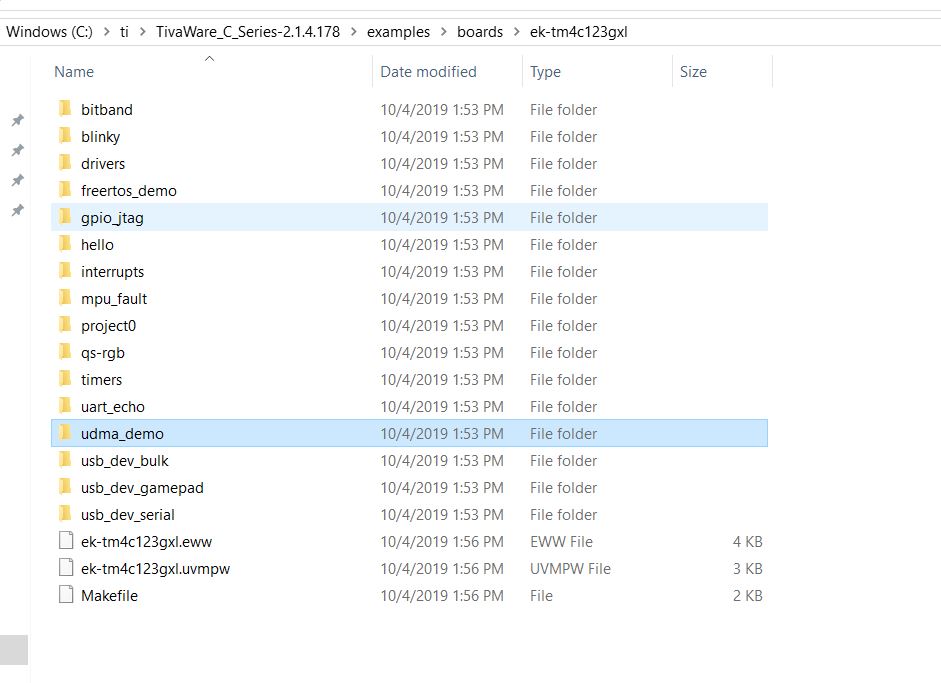The width and height of the screenshot is (941, 683).
Task: Select the Makefile file name
Action: tap(109, 596)
